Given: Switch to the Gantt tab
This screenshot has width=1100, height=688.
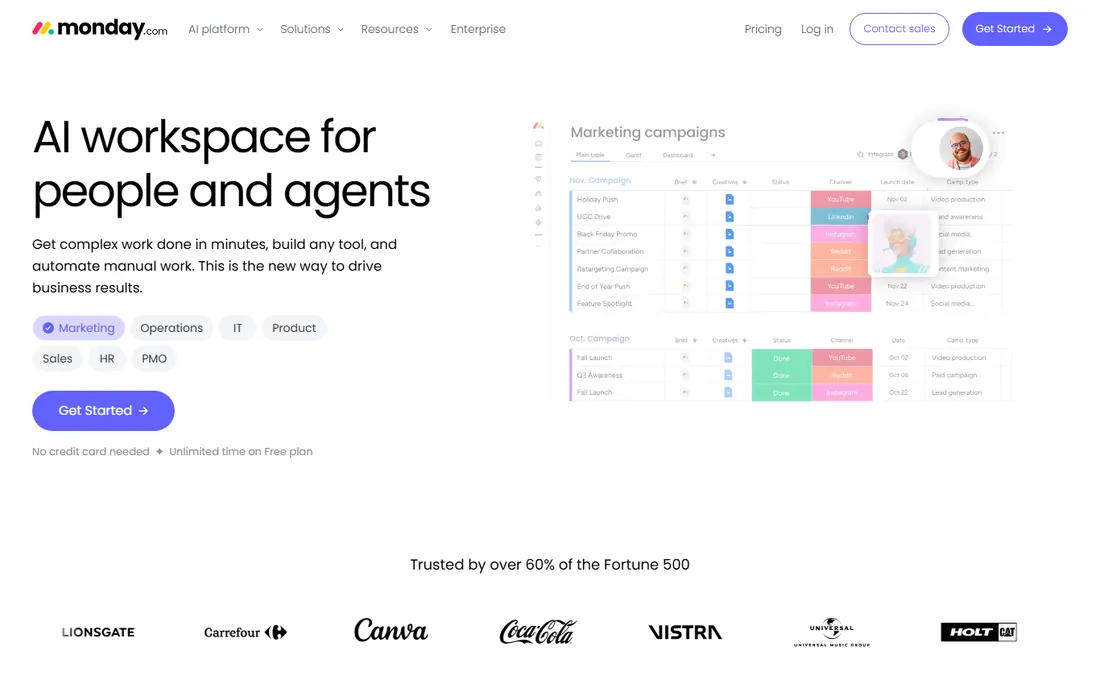Looking at the screenshot, I should tap(633, 155).
